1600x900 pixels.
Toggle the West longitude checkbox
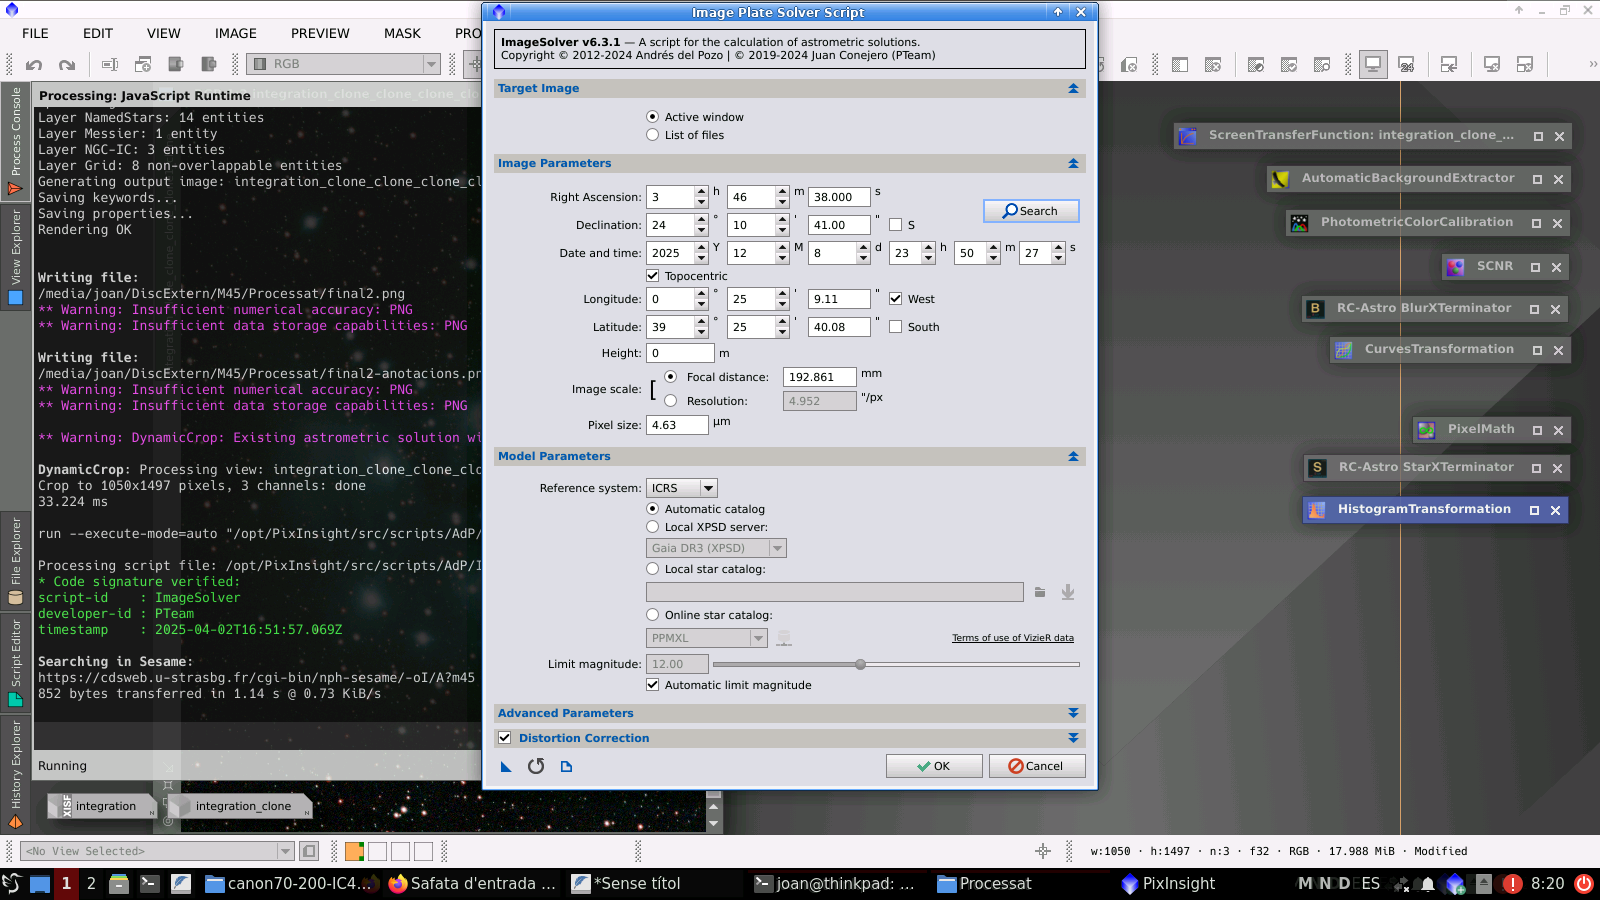(x=896, y=299)
